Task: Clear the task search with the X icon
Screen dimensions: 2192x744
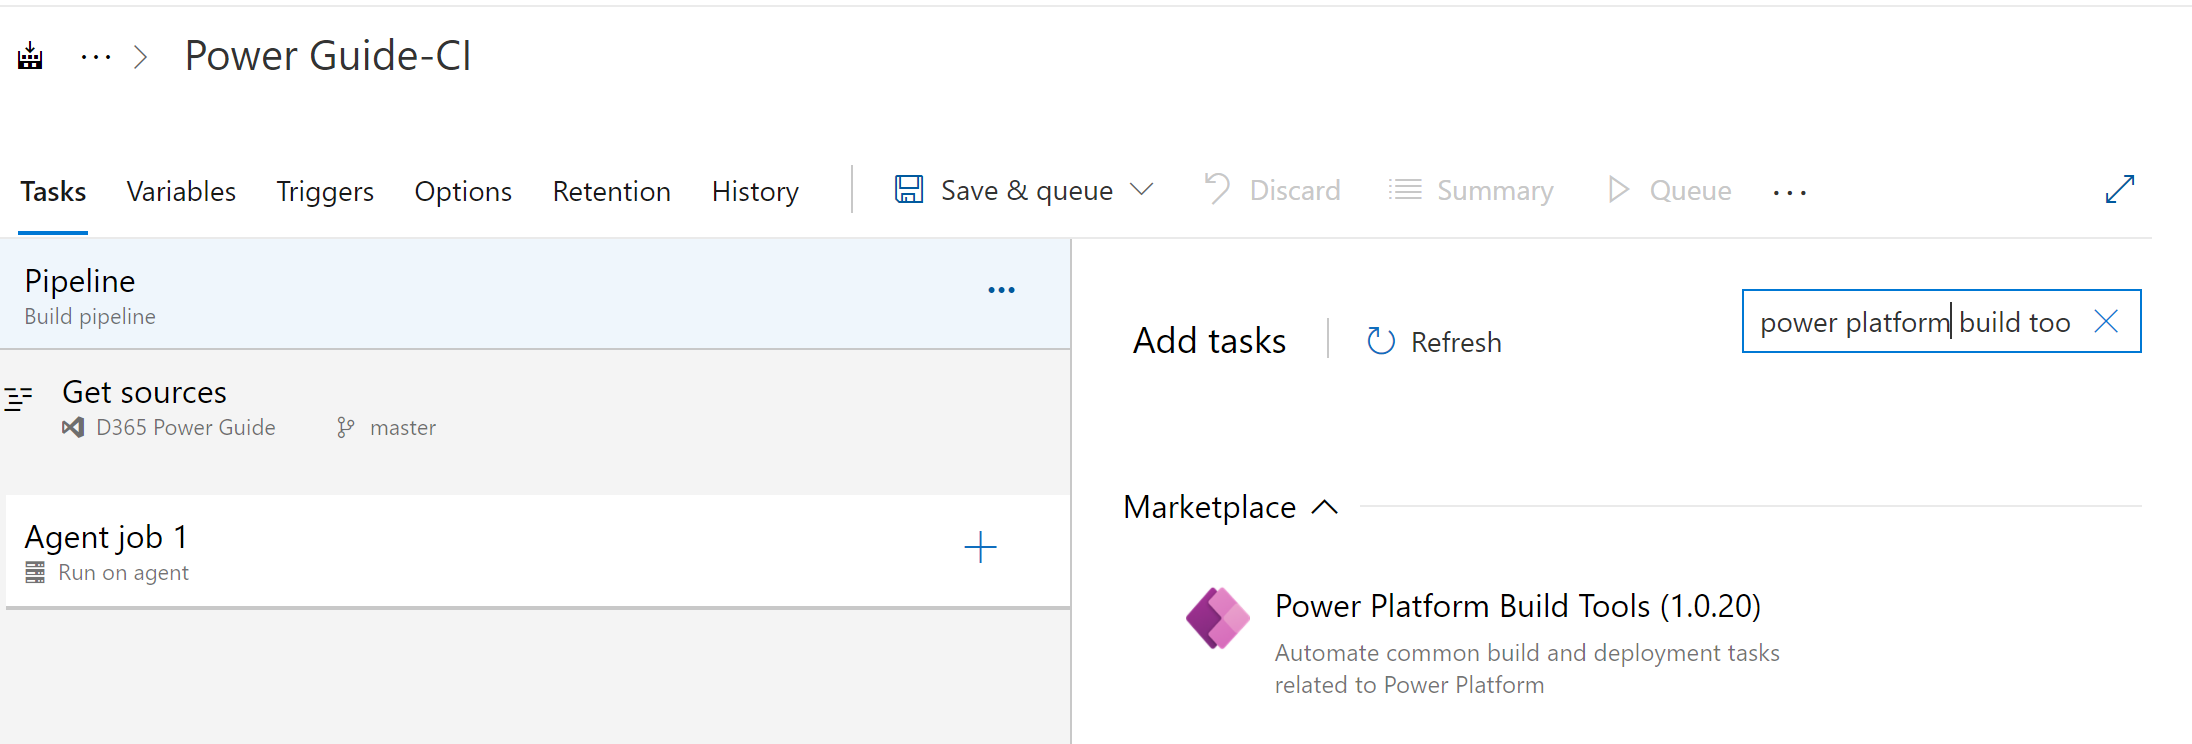Action: [2106, 321]
